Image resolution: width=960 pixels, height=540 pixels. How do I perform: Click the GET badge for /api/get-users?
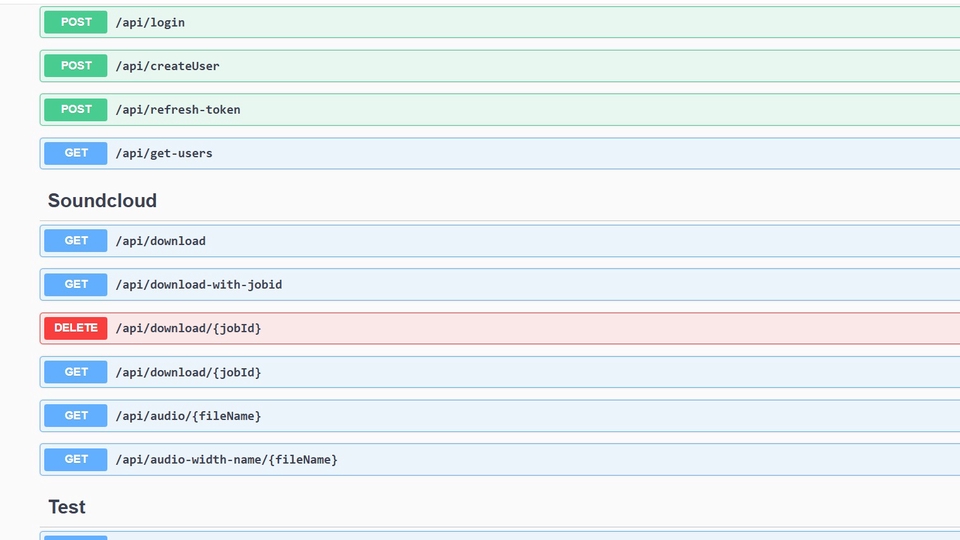(x=75, y=153)
